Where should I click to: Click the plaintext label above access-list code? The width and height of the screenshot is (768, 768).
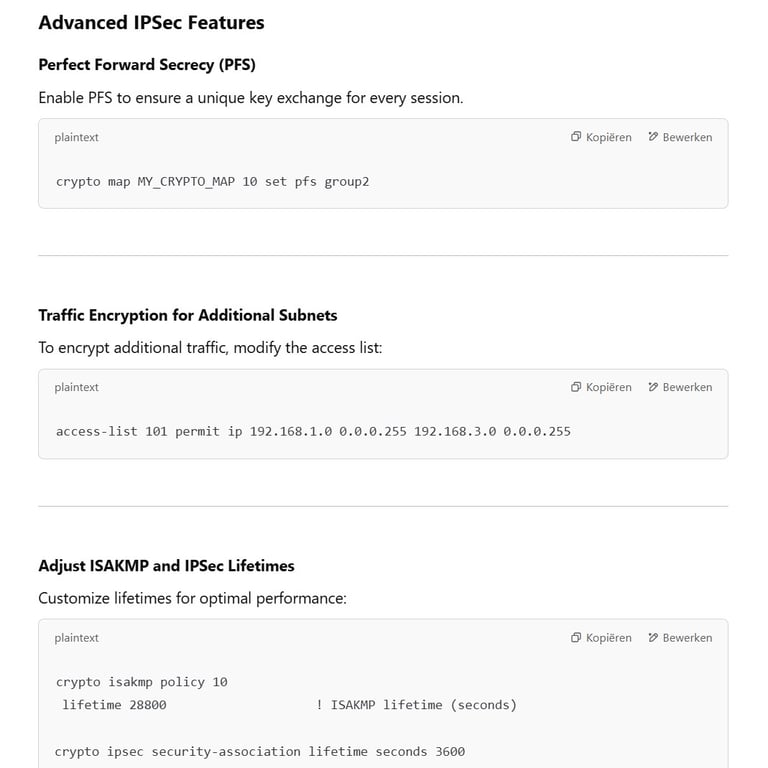[76, 387]
